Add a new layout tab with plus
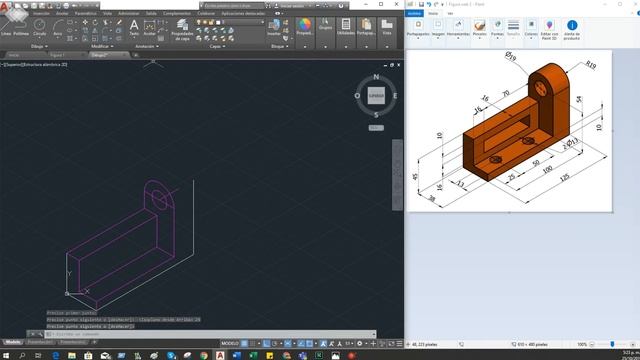 (x=94, y=342)
